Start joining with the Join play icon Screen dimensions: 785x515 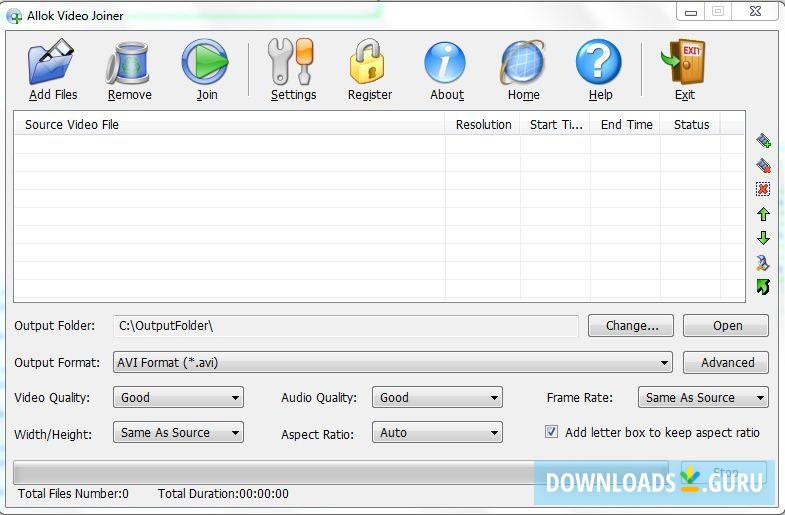tap(205, 62)
